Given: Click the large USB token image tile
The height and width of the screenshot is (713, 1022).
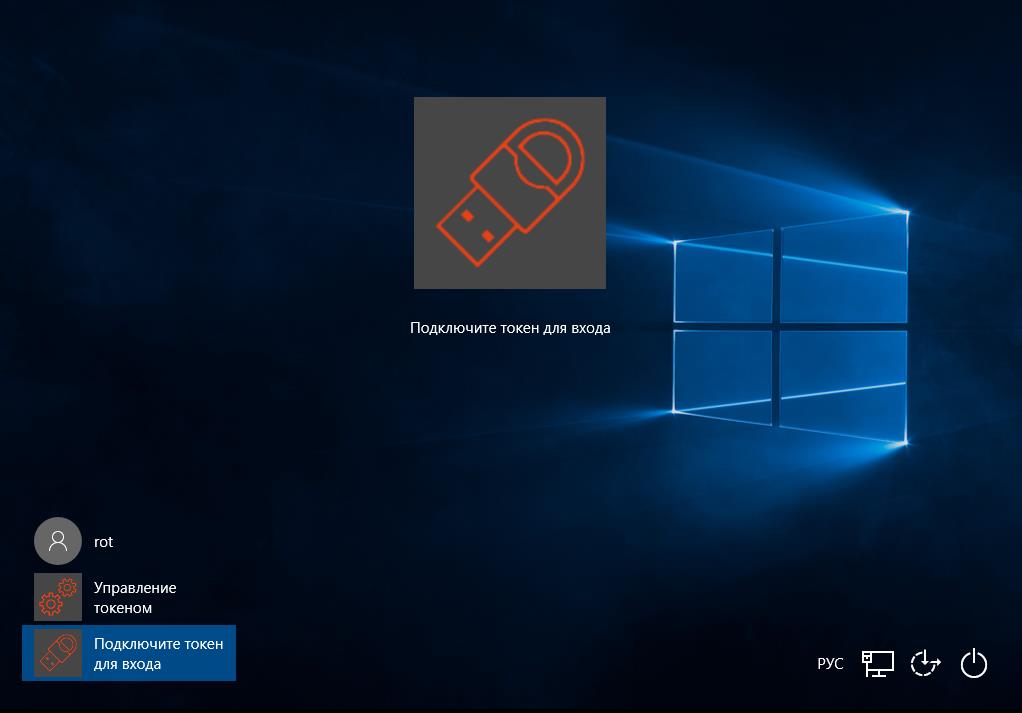Looking at the screenshot, I should [x=510, y=193].
